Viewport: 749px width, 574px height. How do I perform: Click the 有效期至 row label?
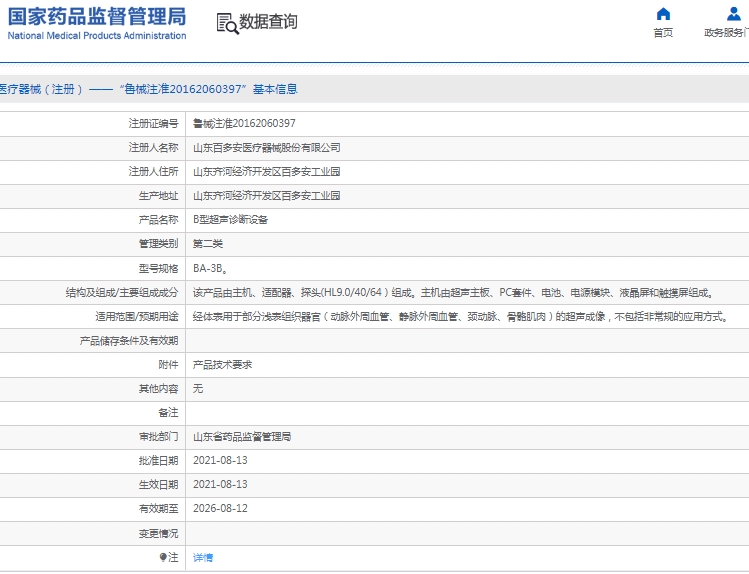(x=159, y=509)
